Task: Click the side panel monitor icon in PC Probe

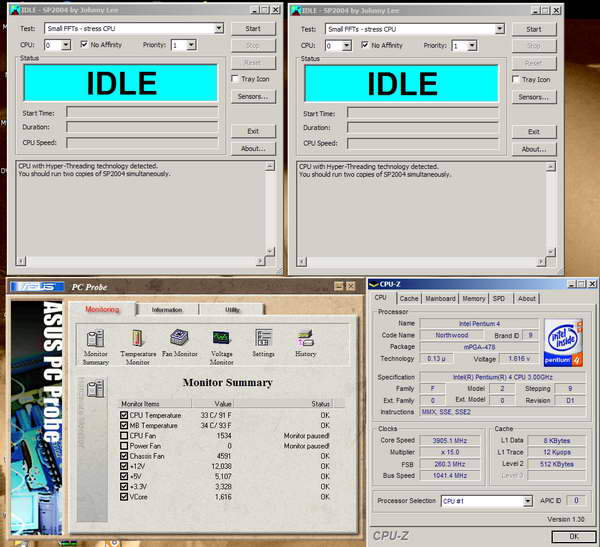Action: pyautogui.click(x=95, y=389)
